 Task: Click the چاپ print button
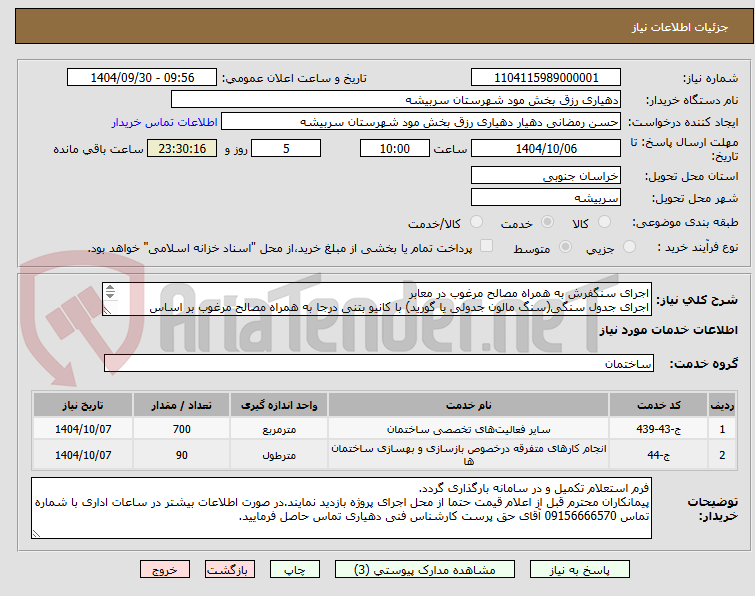(x=295, y=569)
